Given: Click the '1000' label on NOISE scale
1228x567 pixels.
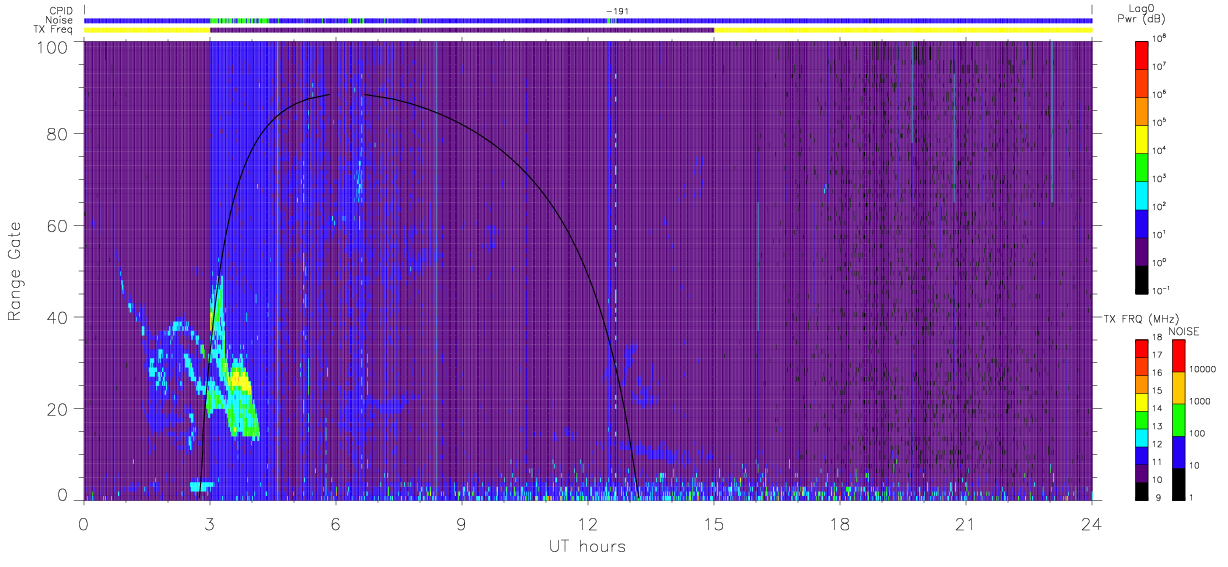Looking at the screenshot, I should pos(1200,403).
